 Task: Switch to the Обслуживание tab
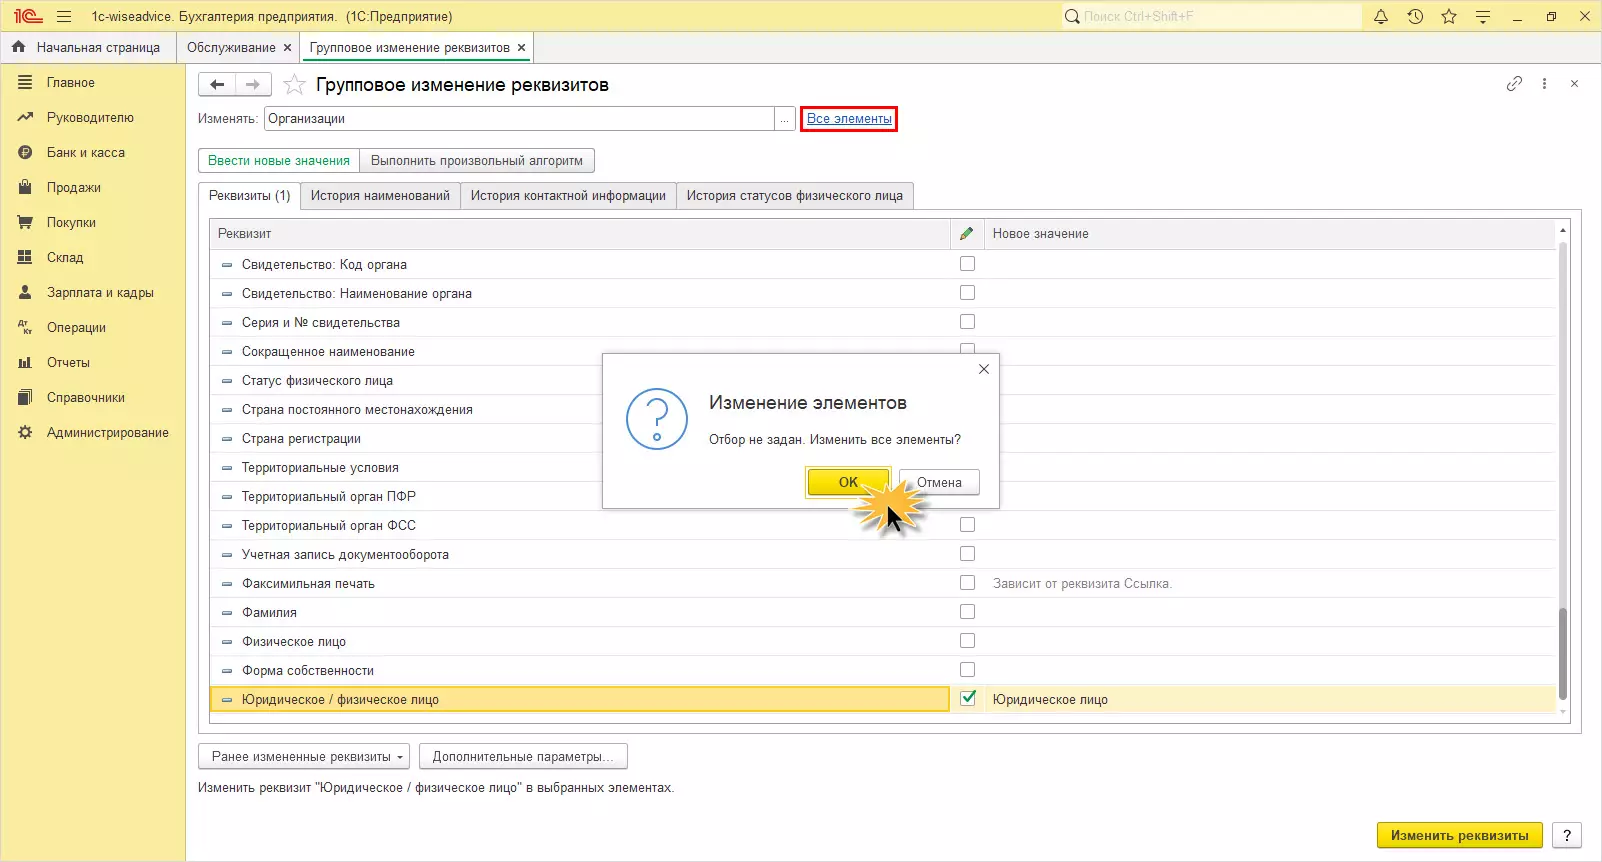(231, 47)
